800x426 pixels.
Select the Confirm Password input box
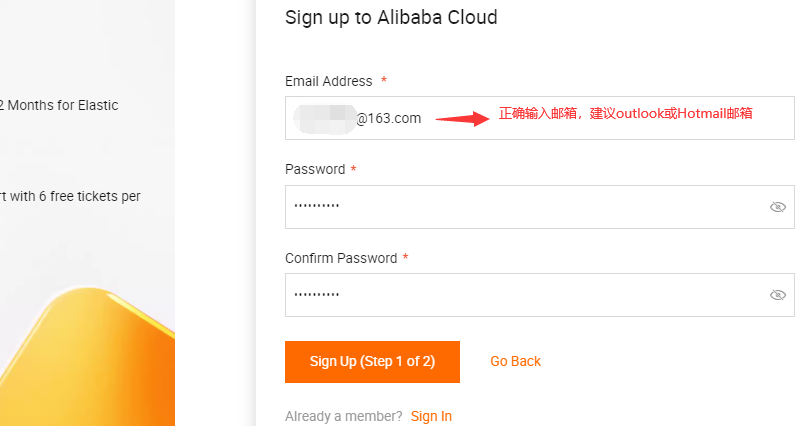(540, 295)
